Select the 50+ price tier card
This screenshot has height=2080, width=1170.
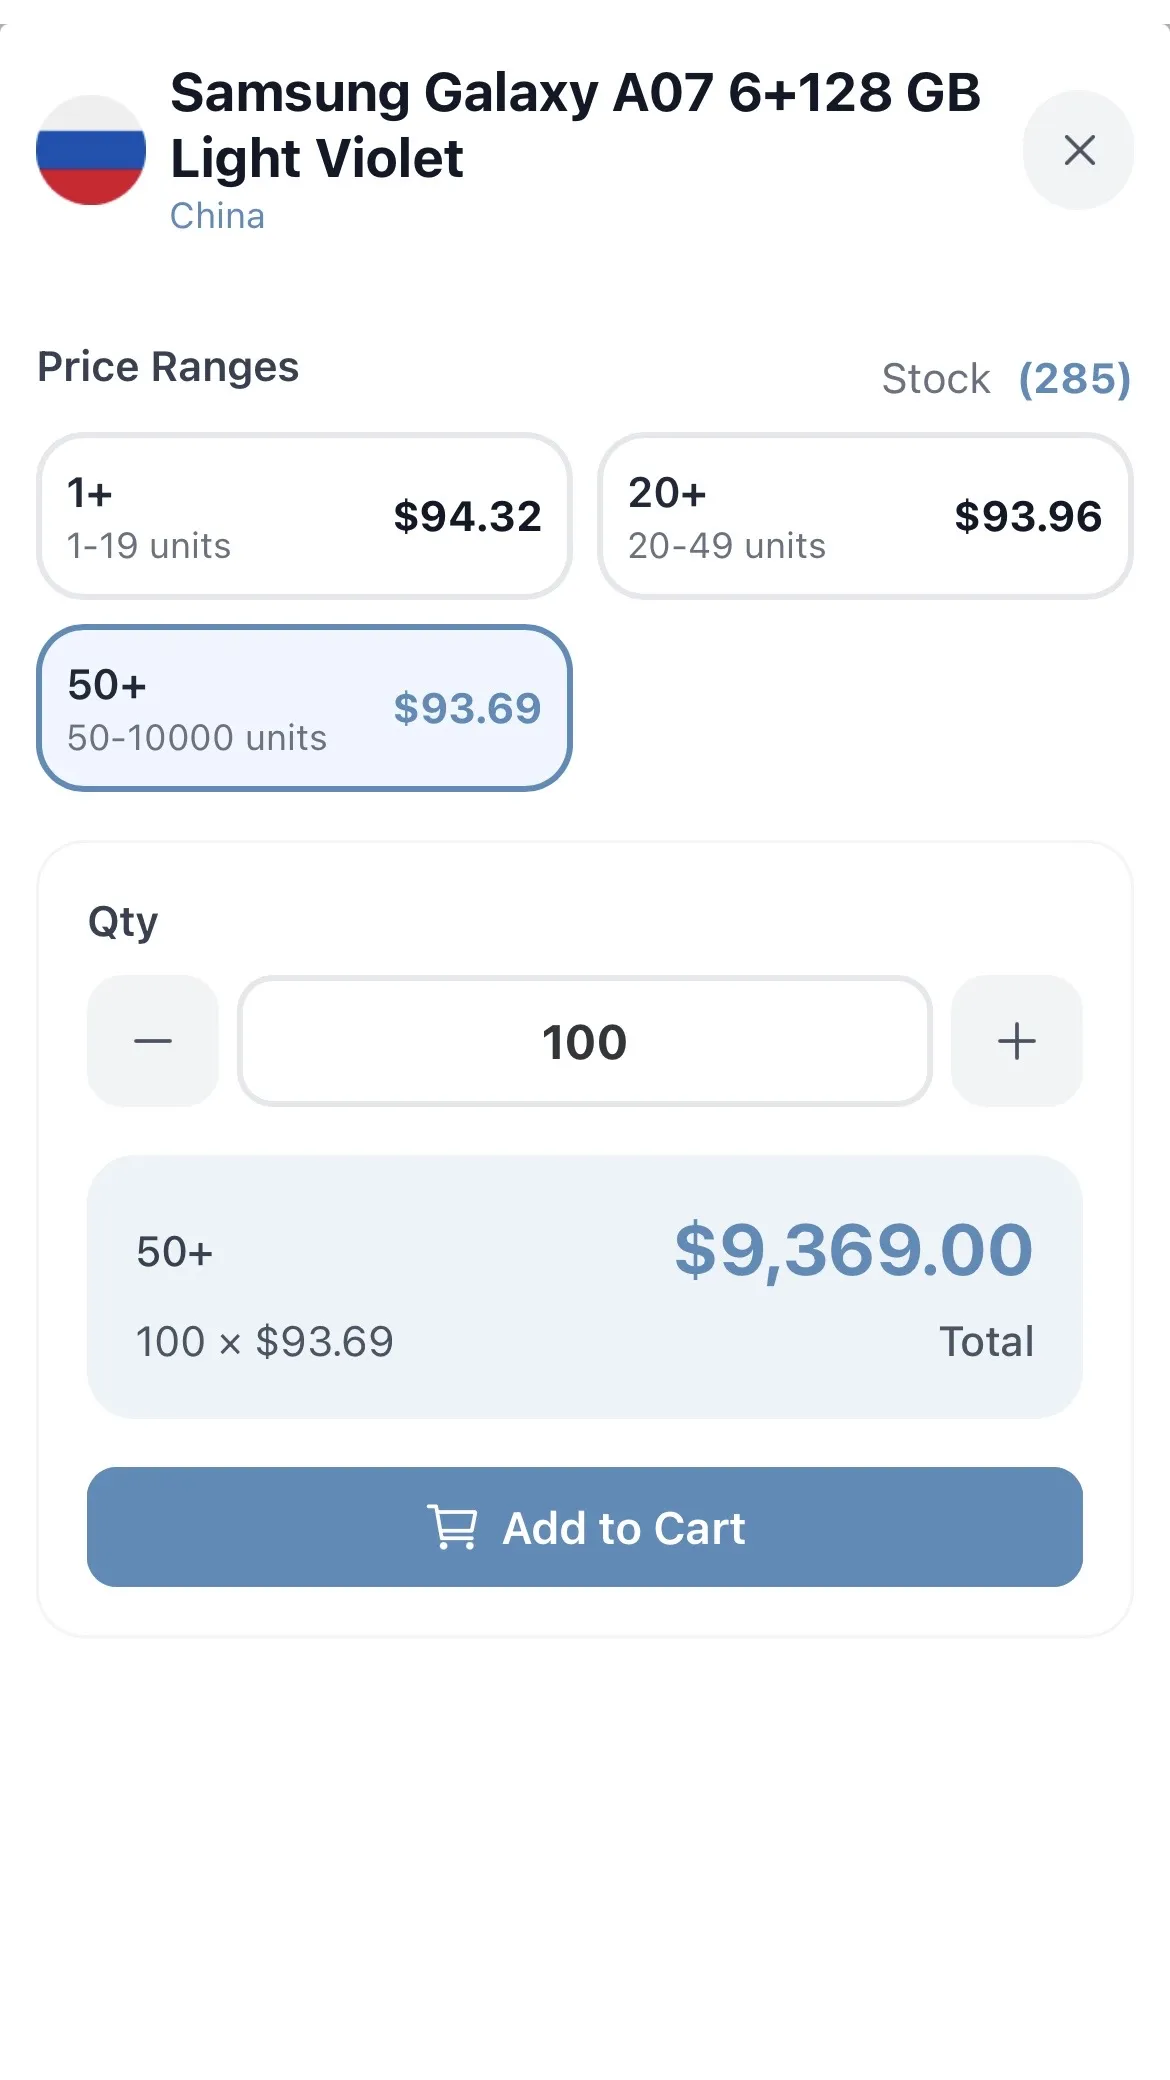point(303,708)
